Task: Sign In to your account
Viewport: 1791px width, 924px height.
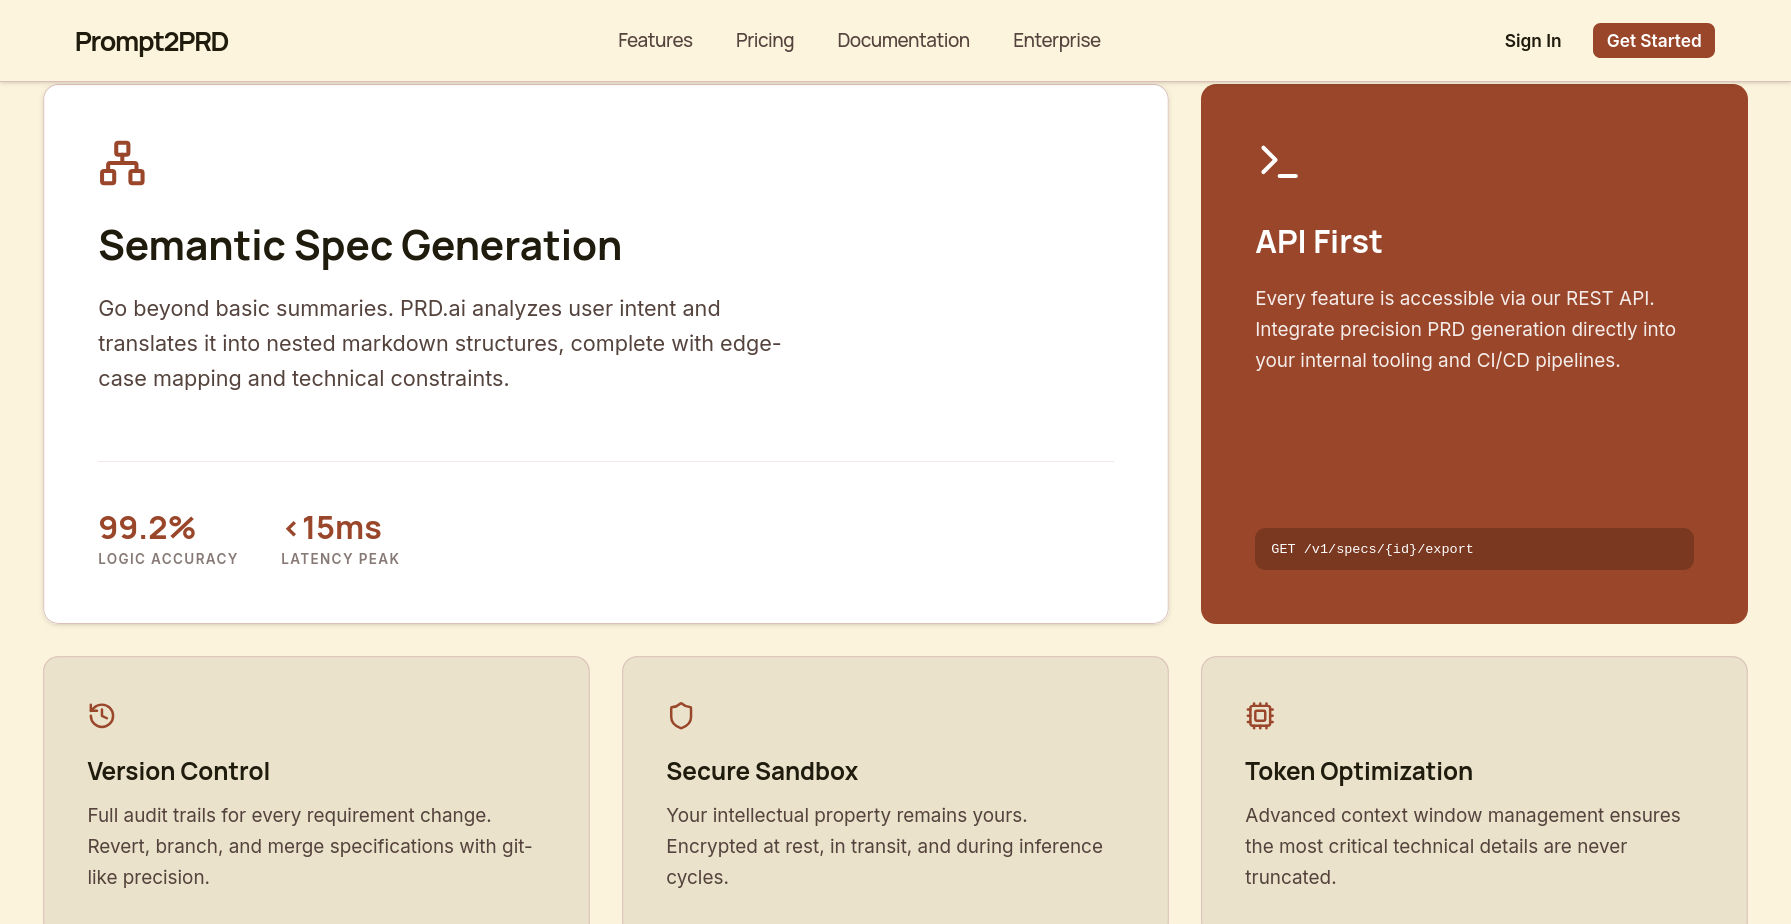Action: 1532,41
